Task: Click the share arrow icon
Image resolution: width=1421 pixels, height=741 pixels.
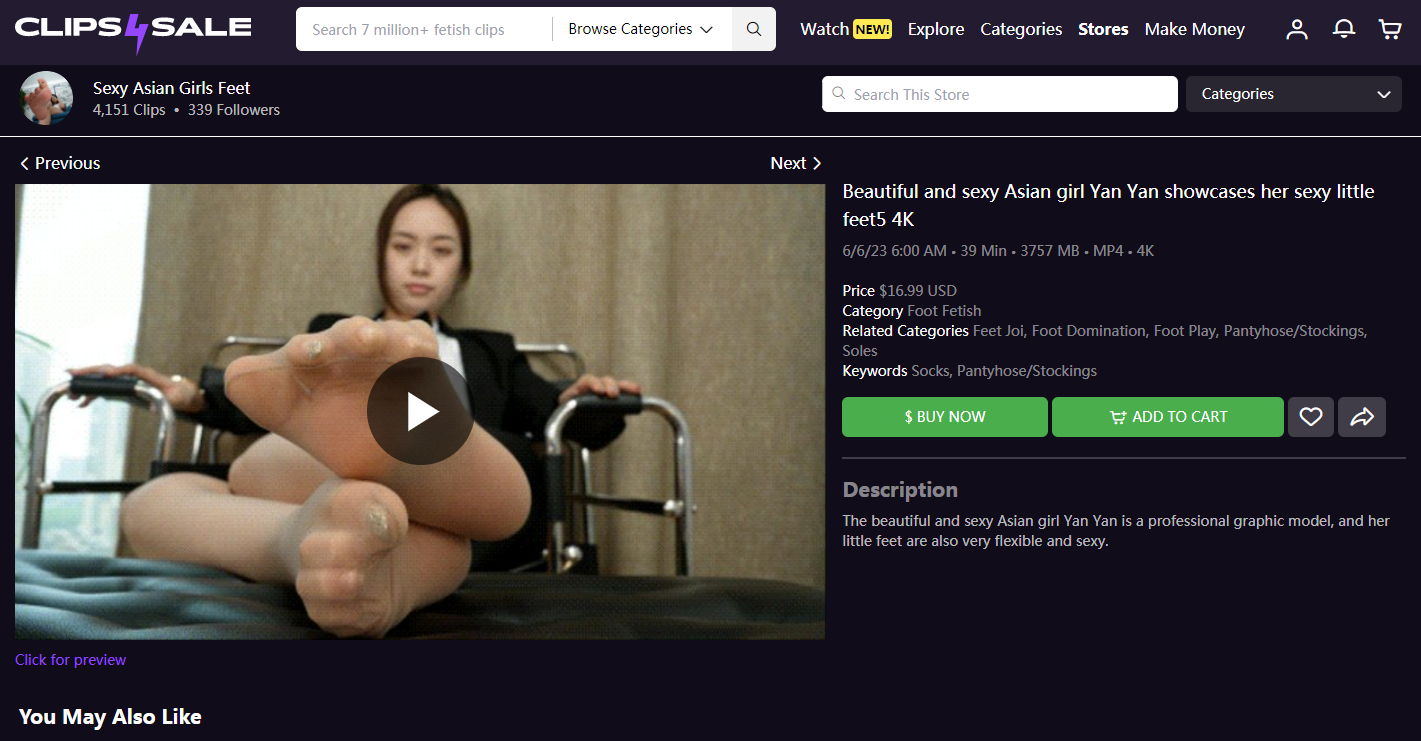Action: point(1362,417)
